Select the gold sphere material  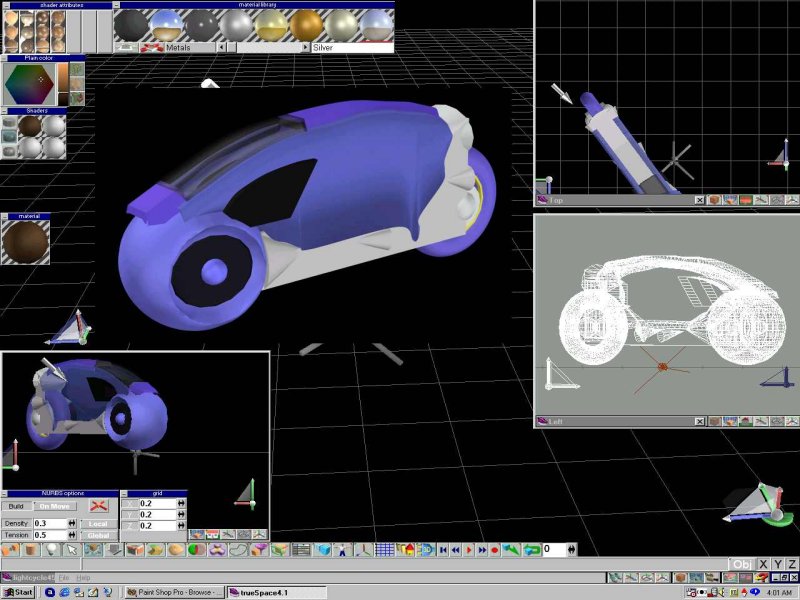306,25
